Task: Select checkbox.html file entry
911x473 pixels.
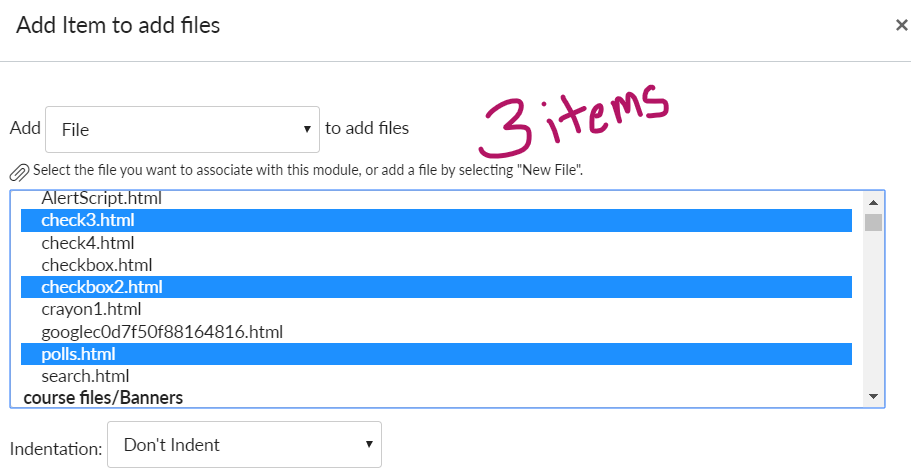Action: tap(96, 265)
